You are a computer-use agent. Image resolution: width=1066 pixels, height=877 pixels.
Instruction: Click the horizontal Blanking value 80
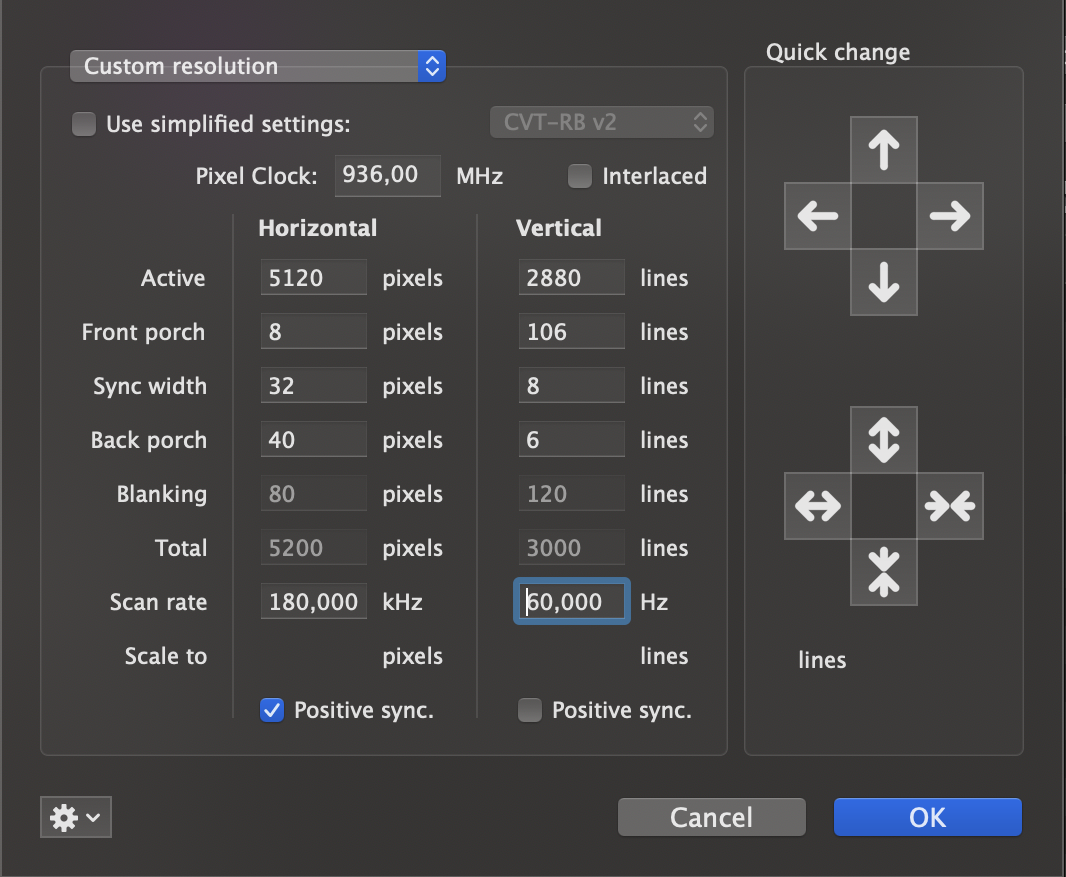click(x=314, y=494)
